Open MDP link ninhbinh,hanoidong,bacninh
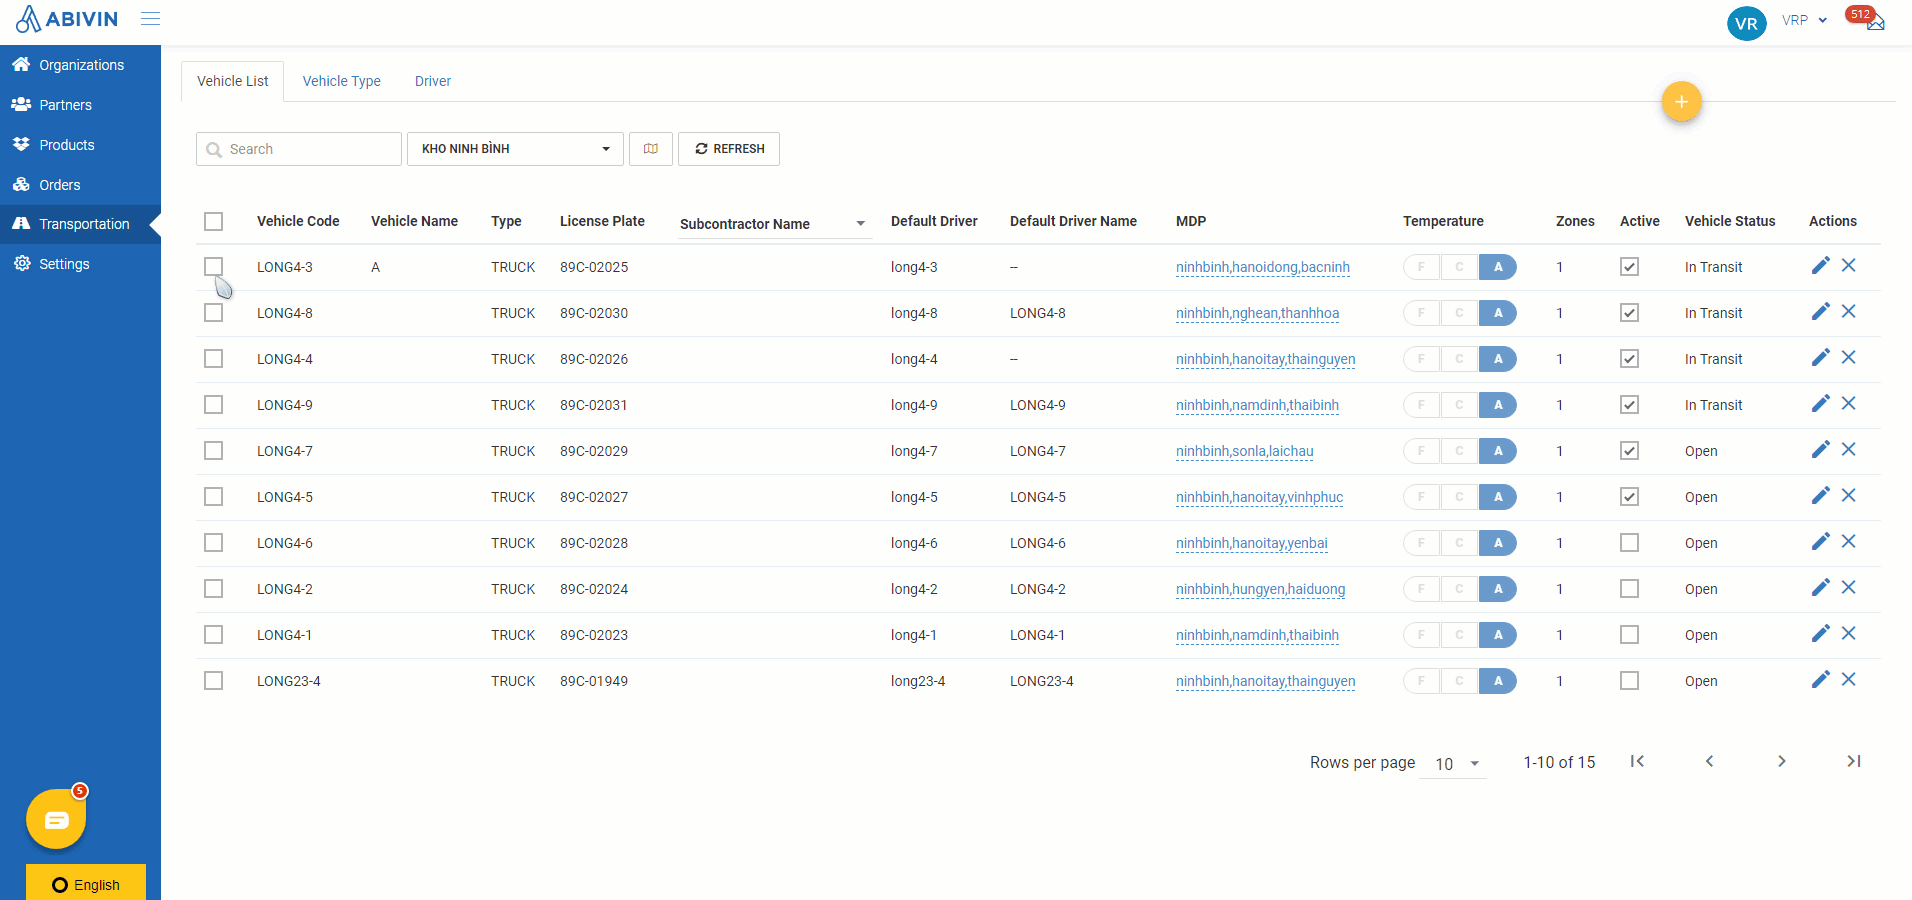The height and width of the screenshot is (900, 1912). 1263,267
